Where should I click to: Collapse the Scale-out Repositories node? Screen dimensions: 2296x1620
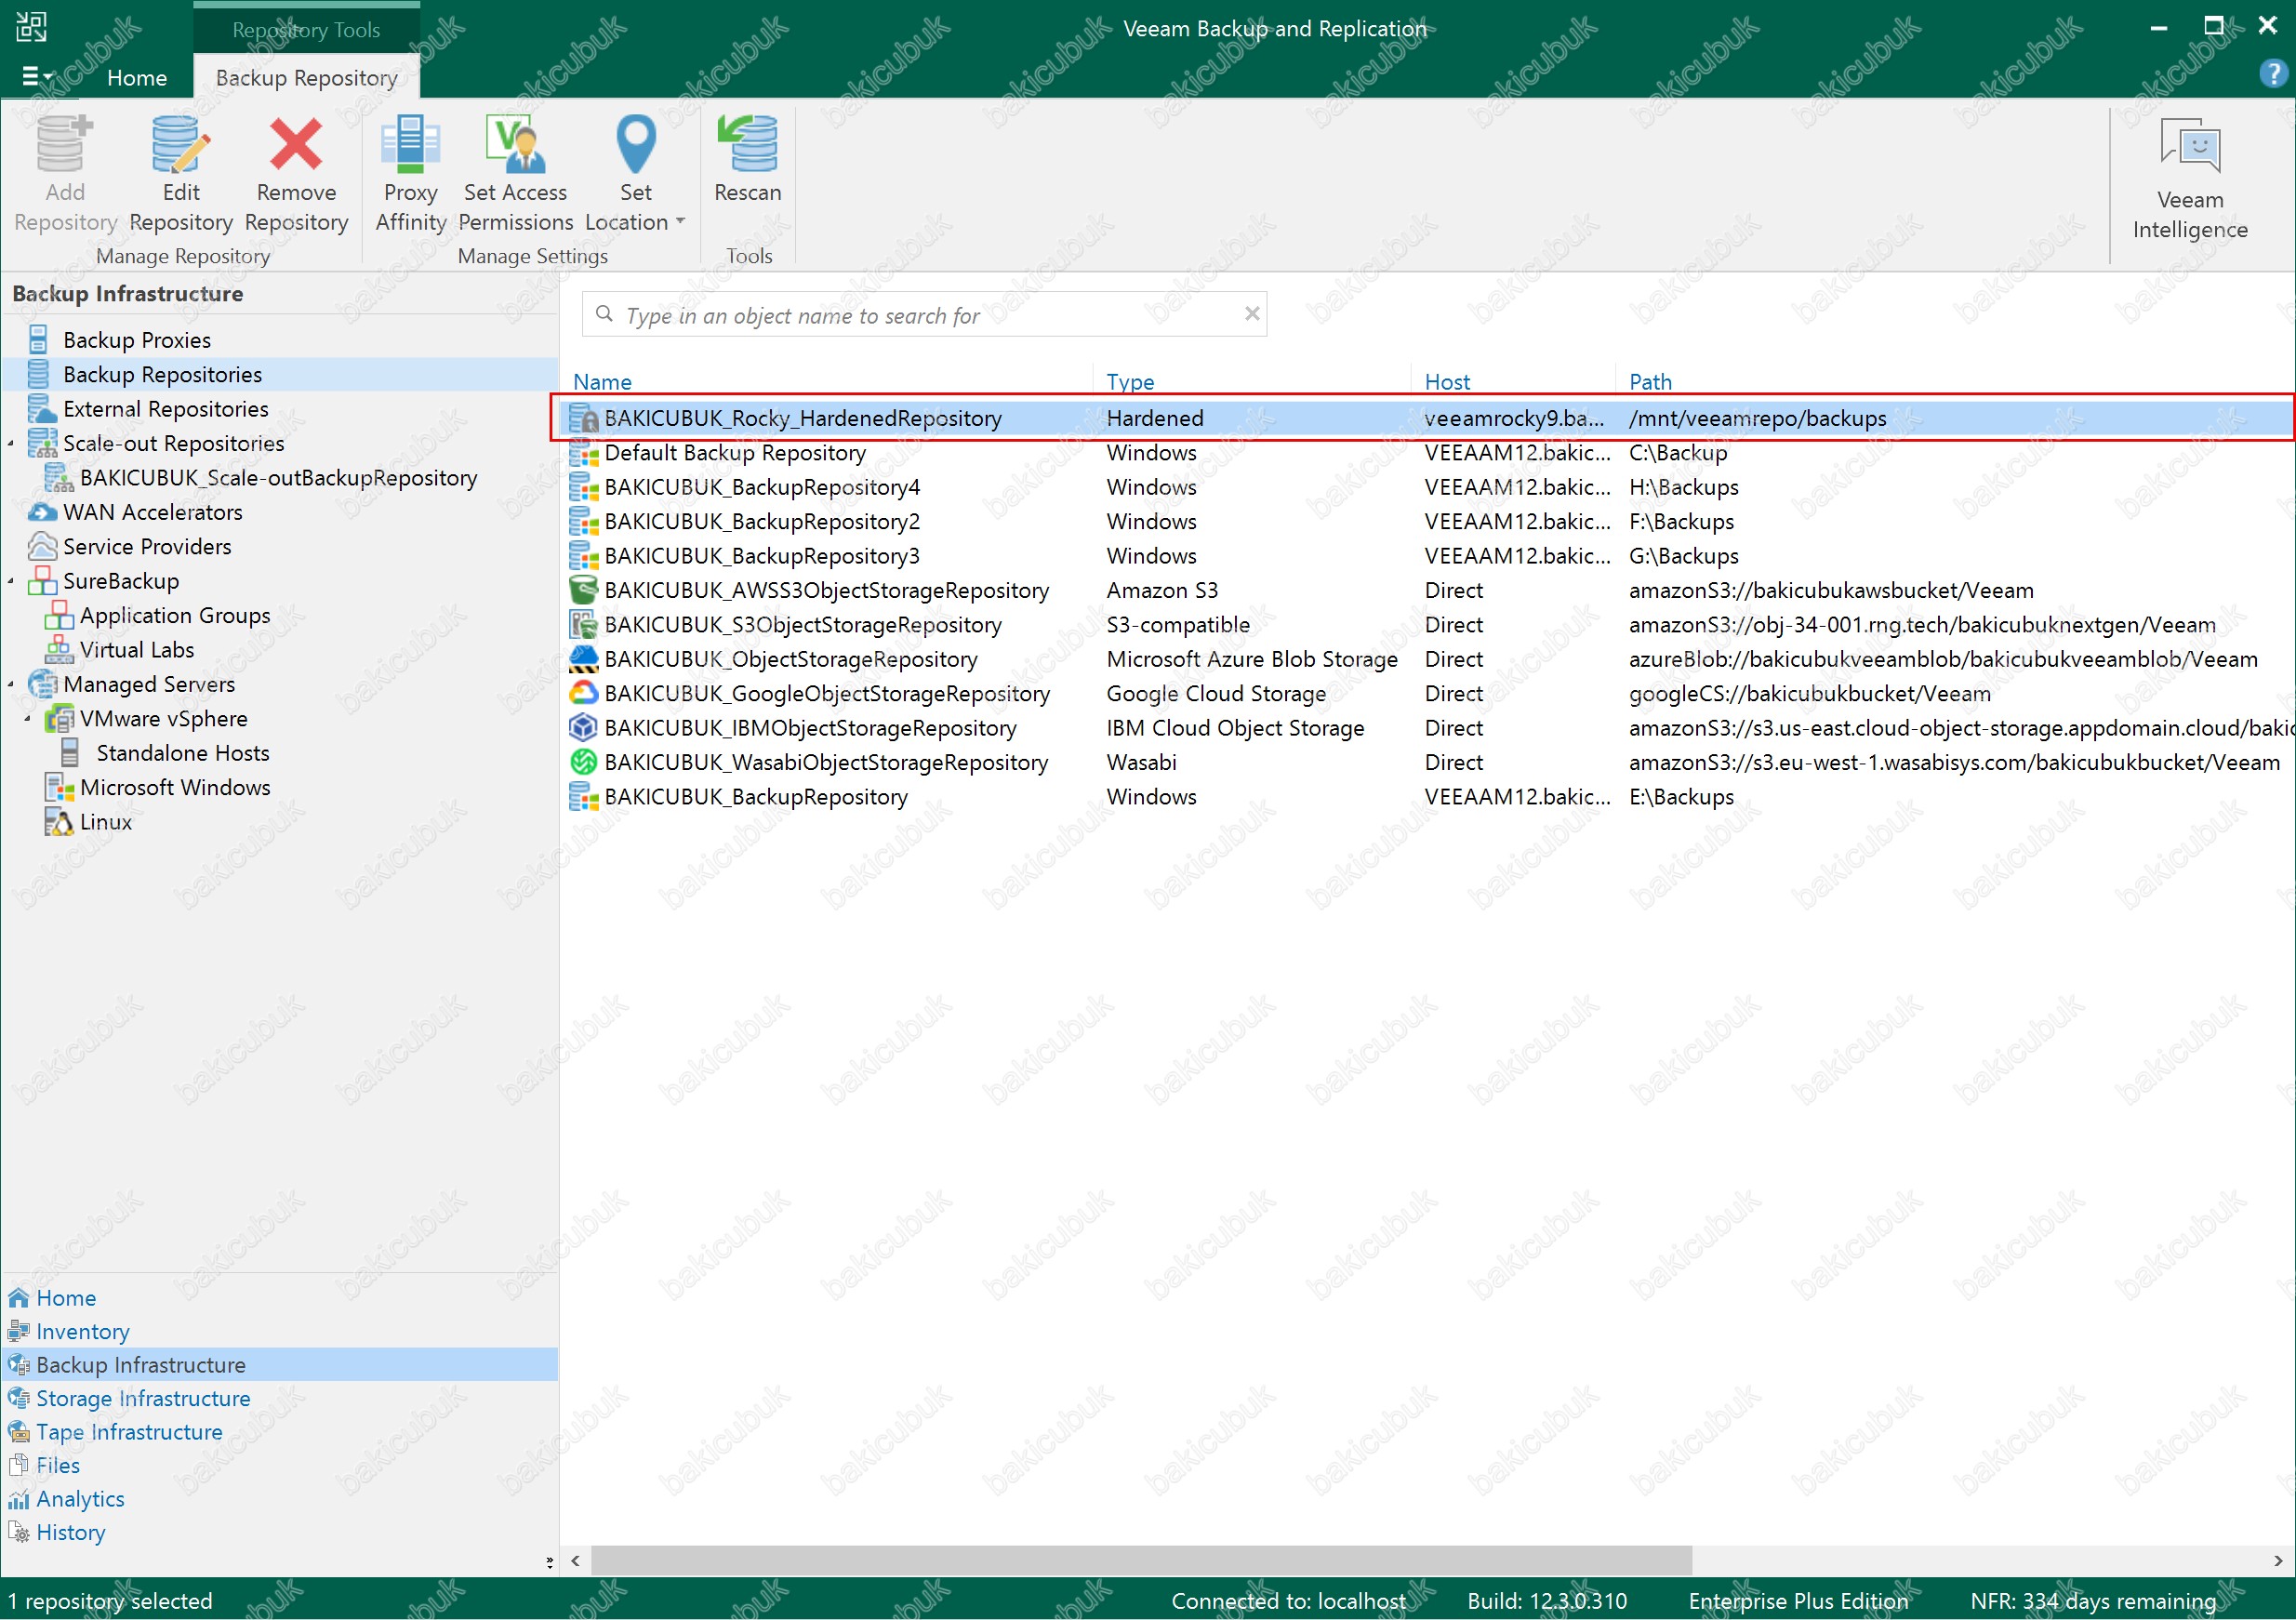click(11, 443)
